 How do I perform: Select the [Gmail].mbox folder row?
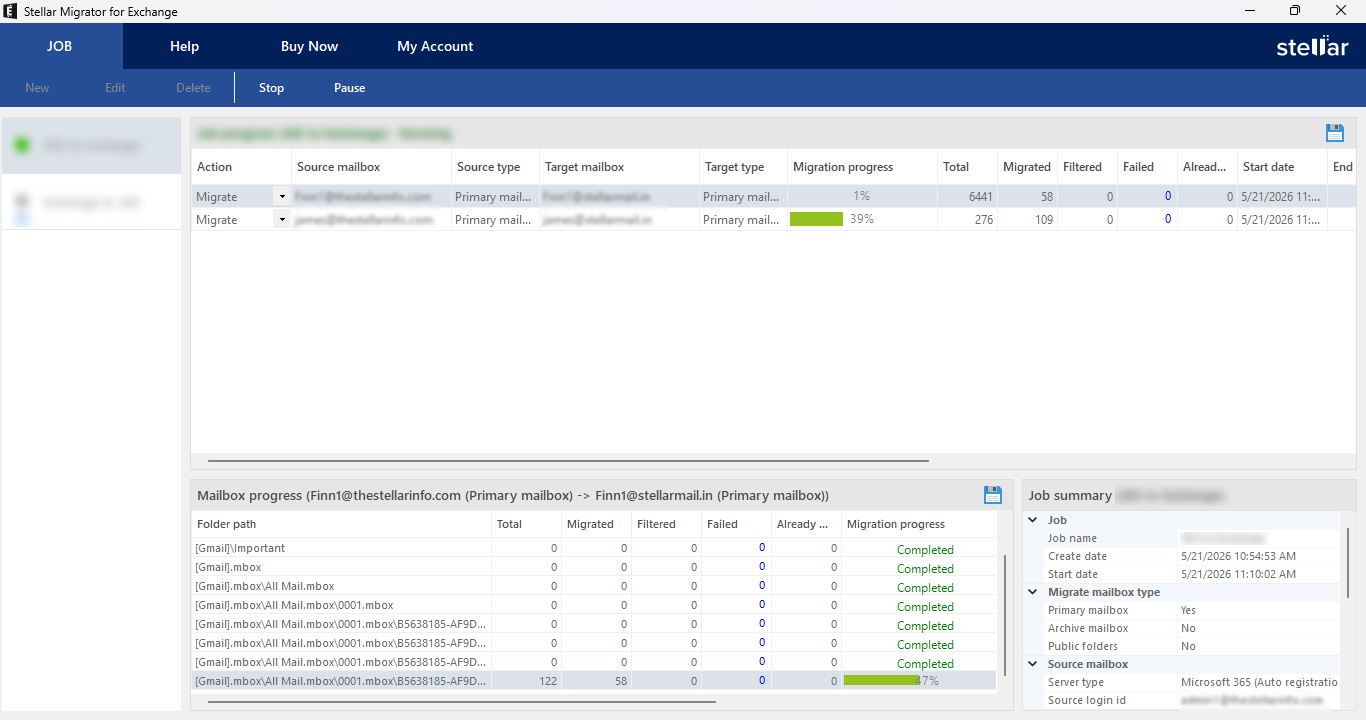click(x=594, y=568)
